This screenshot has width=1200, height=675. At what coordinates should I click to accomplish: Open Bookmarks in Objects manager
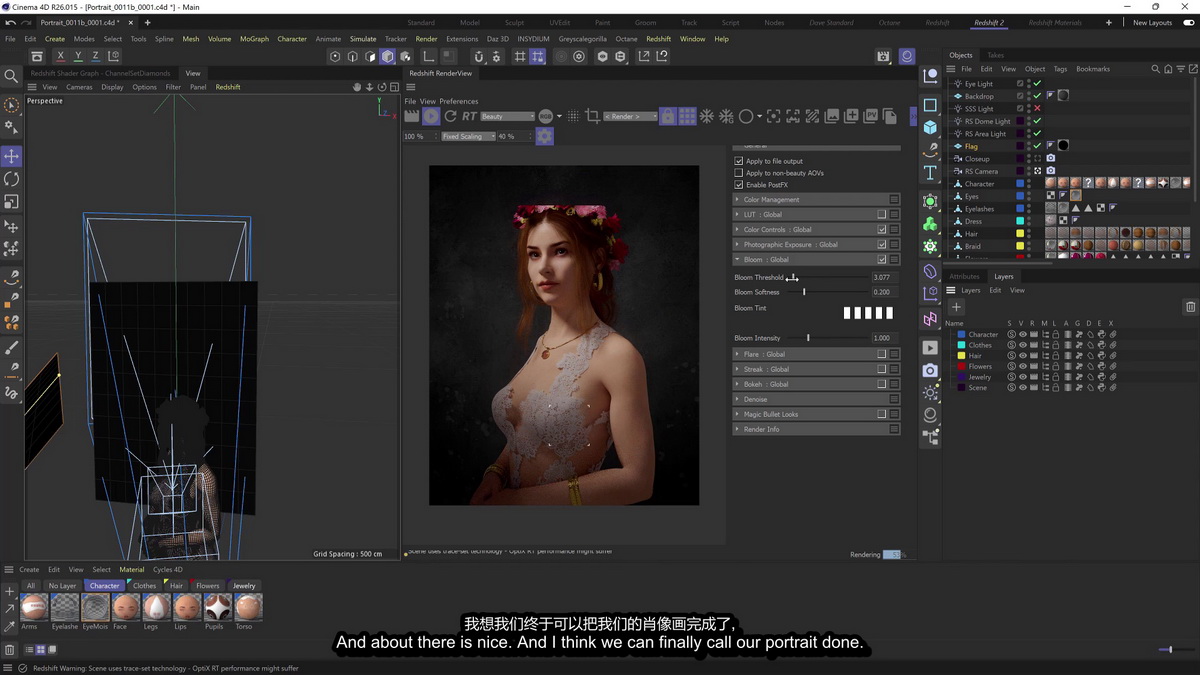coord(1093,69)
